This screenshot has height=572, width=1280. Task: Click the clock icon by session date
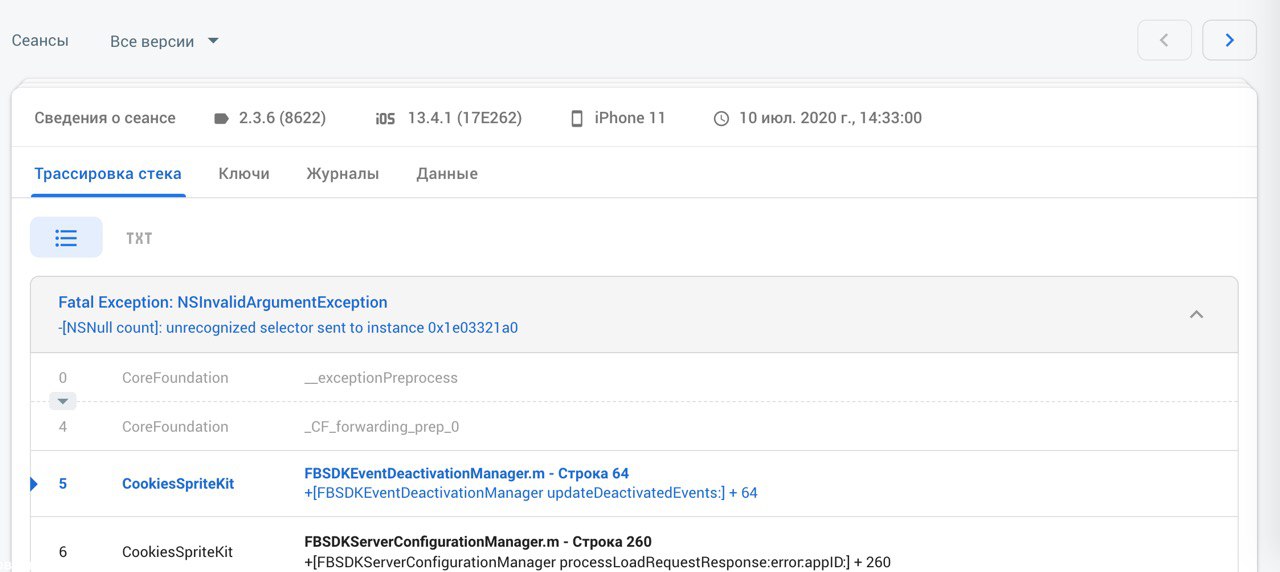pos(721,118)
